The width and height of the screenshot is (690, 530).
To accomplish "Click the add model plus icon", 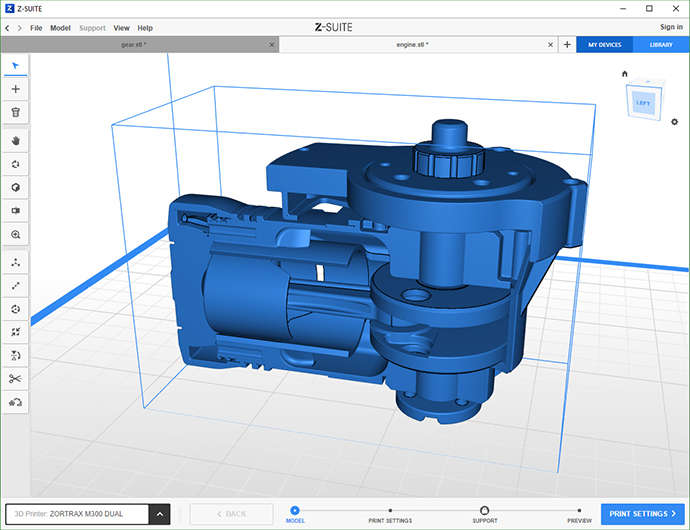I will tap(15, 89).
